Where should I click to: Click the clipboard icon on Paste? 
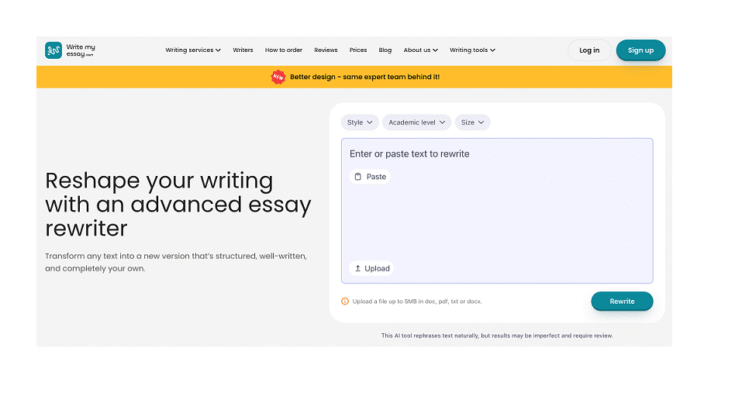point(358,177)
